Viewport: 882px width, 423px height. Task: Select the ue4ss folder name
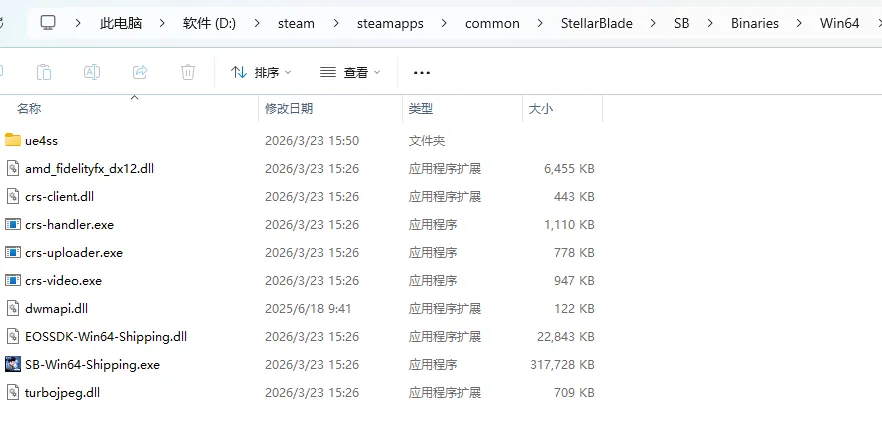pyautogui.click(x=42, y=141)
